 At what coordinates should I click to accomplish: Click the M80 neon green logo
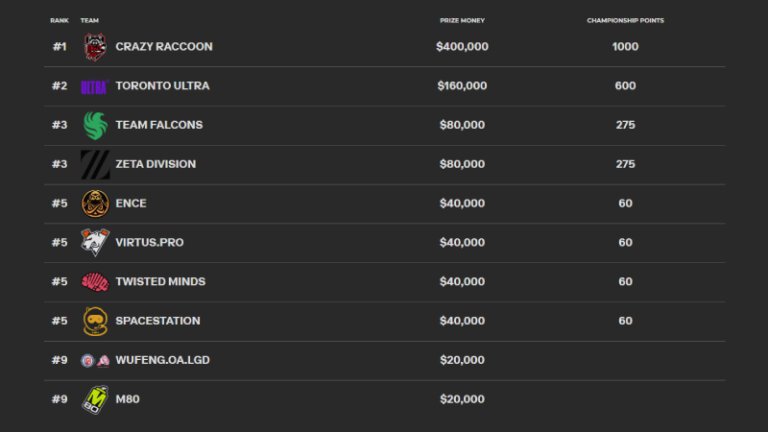95,399
